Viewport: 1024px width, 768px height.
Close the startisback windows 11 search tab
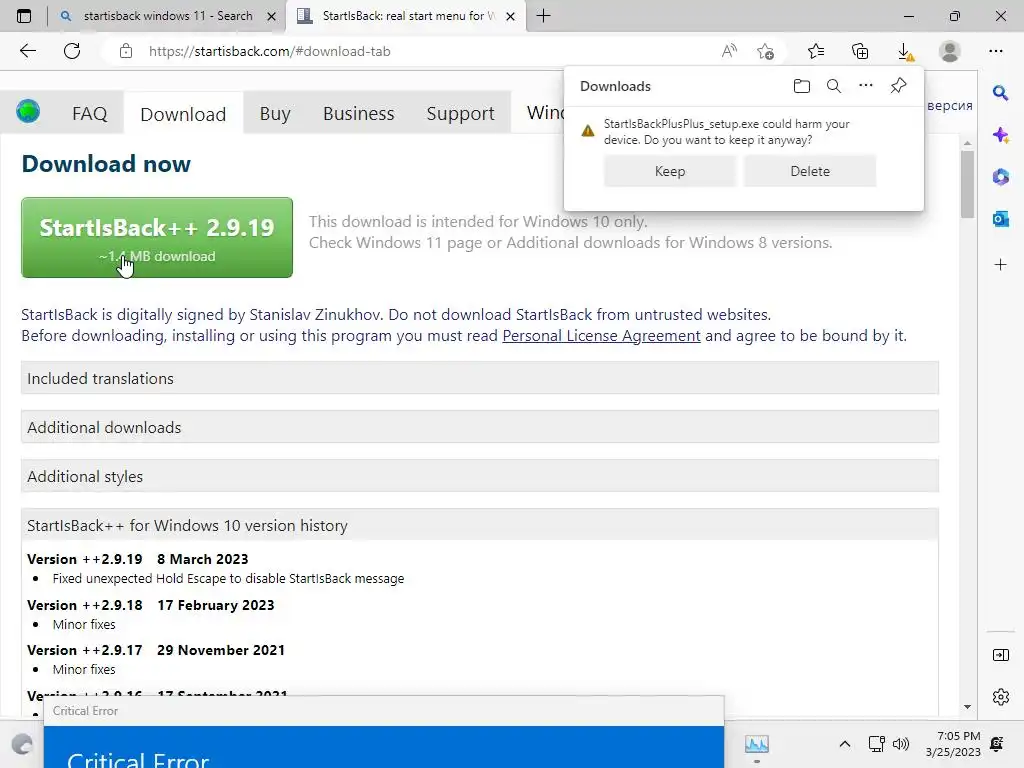click(x=272, y=16)
